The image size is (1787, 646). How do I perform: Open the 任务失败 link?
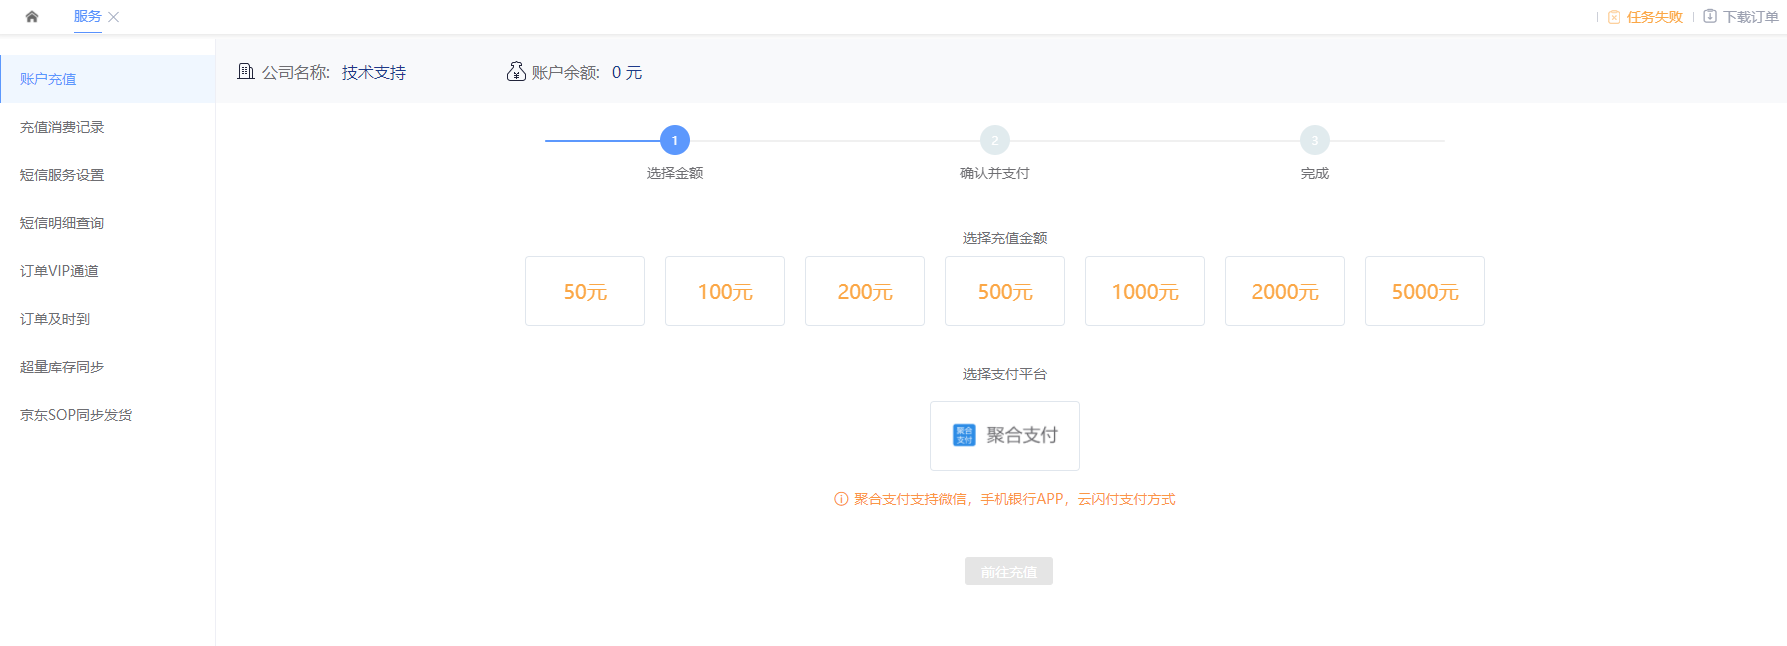(x=1654, y=17)
